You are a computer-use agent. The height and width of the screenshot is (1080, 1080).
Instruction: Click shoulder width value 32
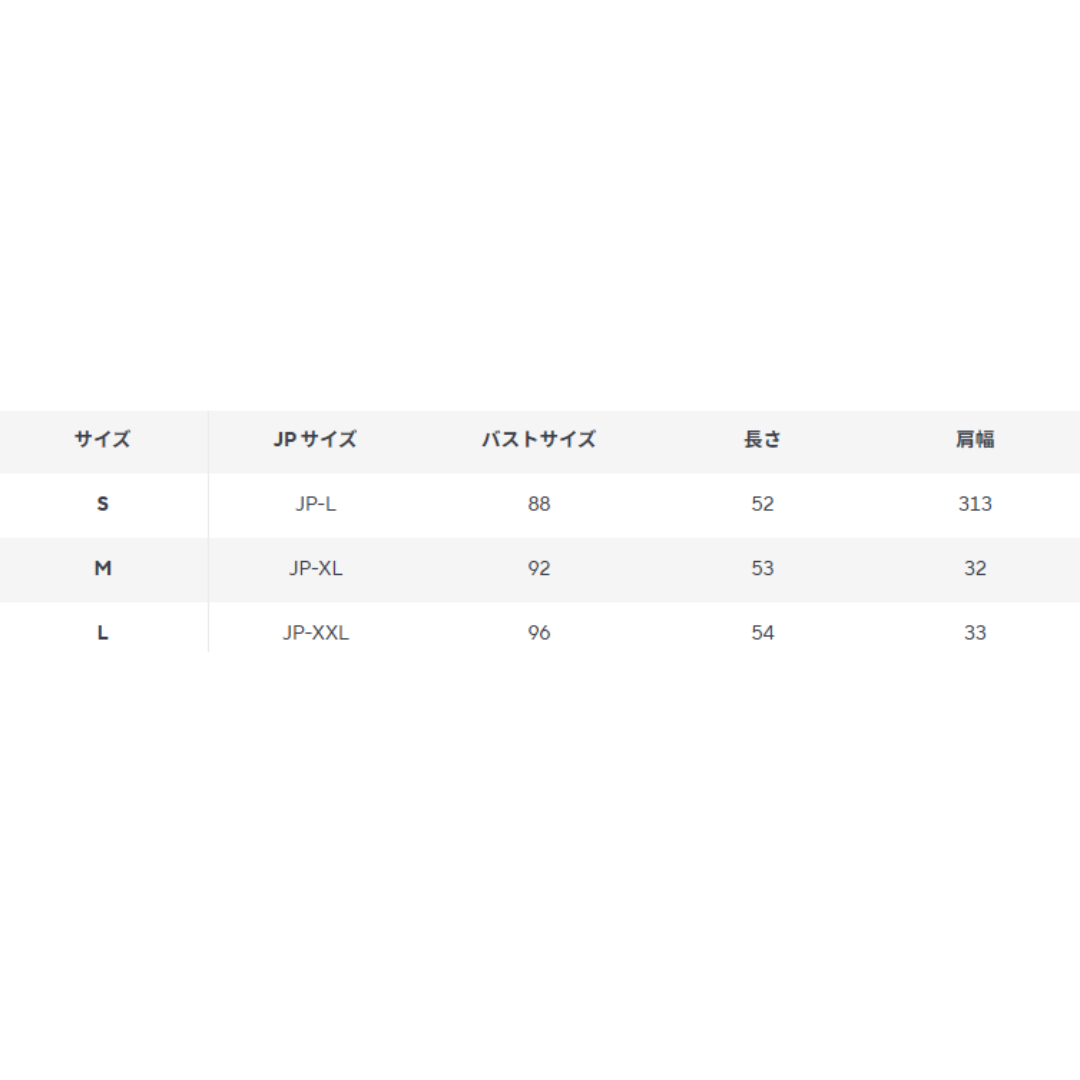[x=975, y=568]
